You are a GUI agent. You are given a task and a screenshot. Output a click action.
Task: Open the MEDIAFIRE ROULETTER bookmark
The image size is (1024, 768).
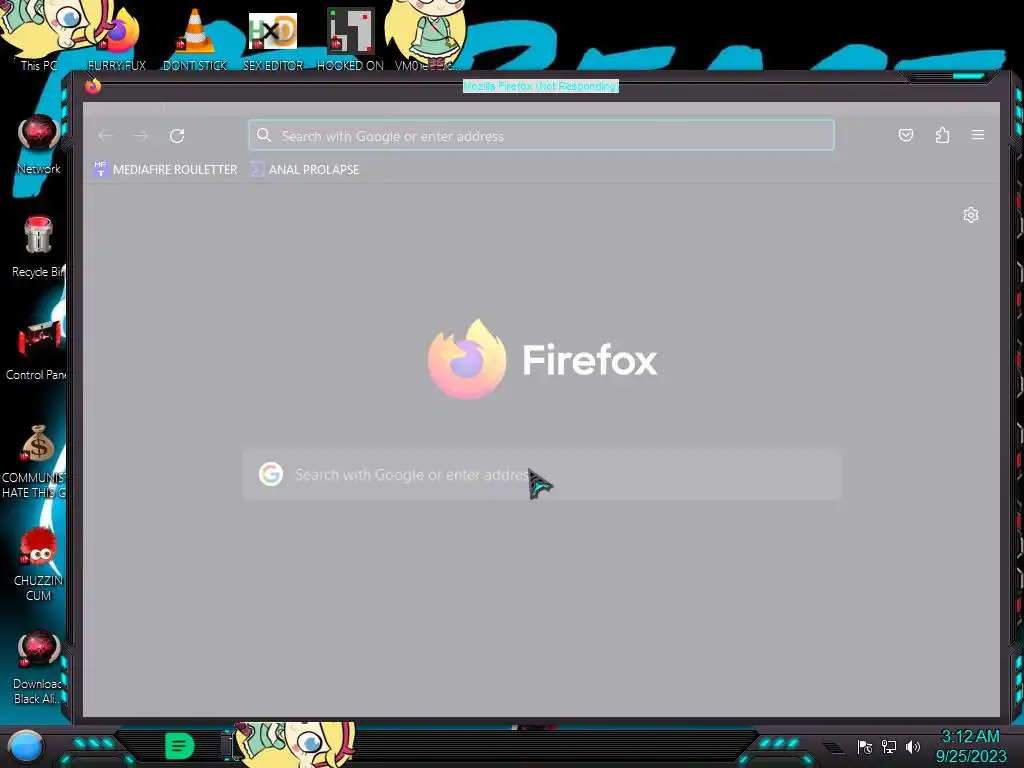point(165,170)
